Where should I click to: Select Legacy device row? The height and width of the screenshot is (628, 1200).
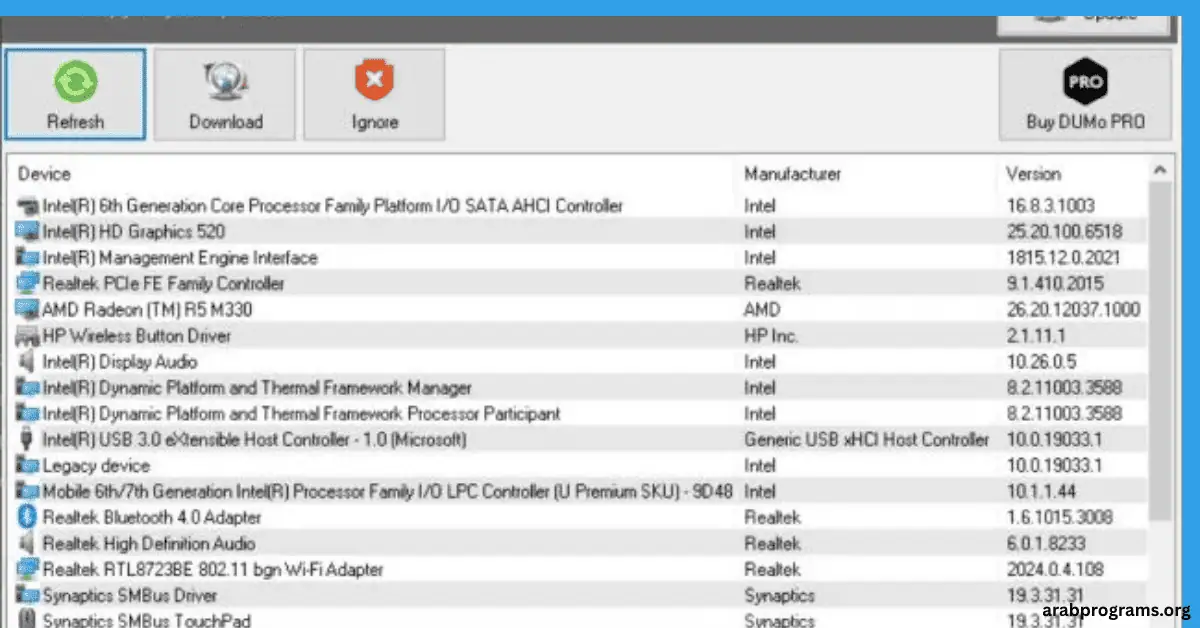tap(578, 466)
